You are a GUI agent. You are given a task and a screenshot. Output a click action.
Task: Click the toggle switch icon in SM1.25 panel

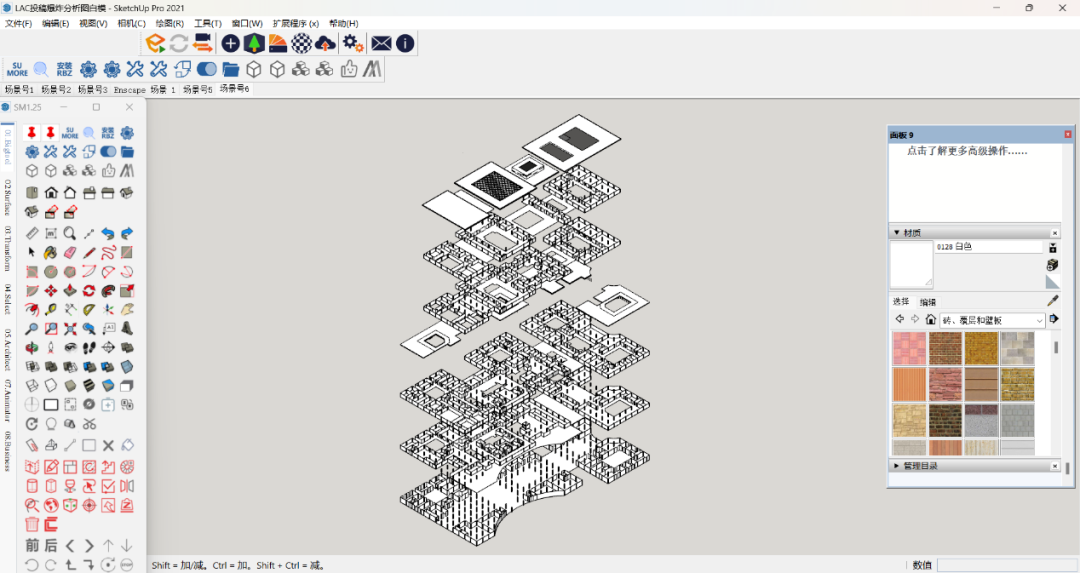108,152
